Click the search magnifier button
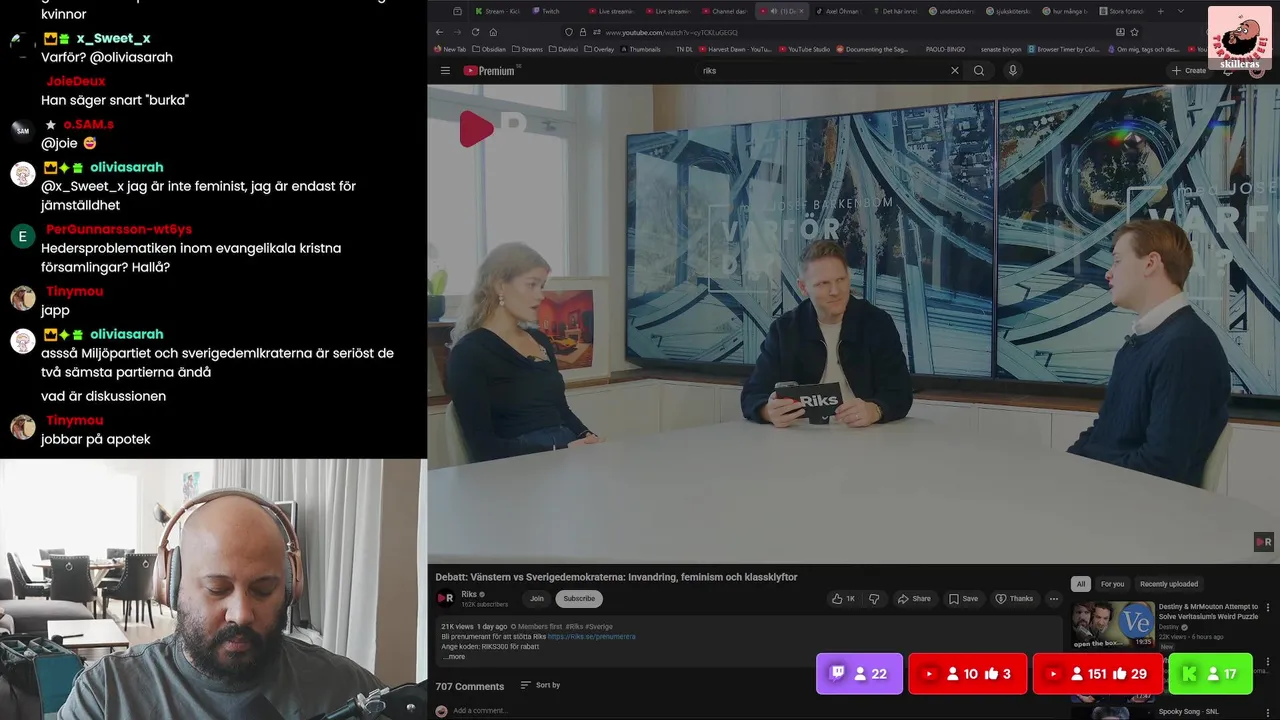This screenshot has width=1280, height=720. [x=979, y=71]
